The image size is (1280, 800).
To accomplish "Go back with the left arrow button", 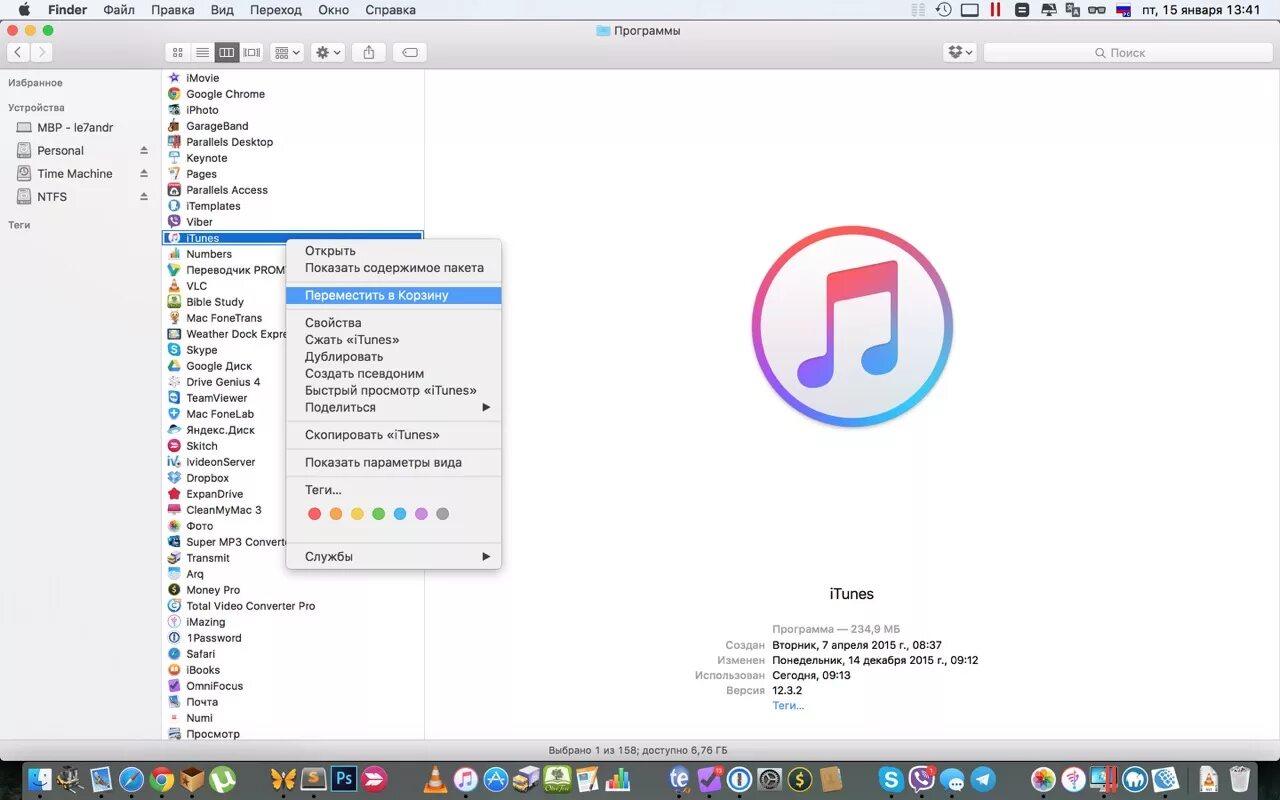I will (18, 52).
